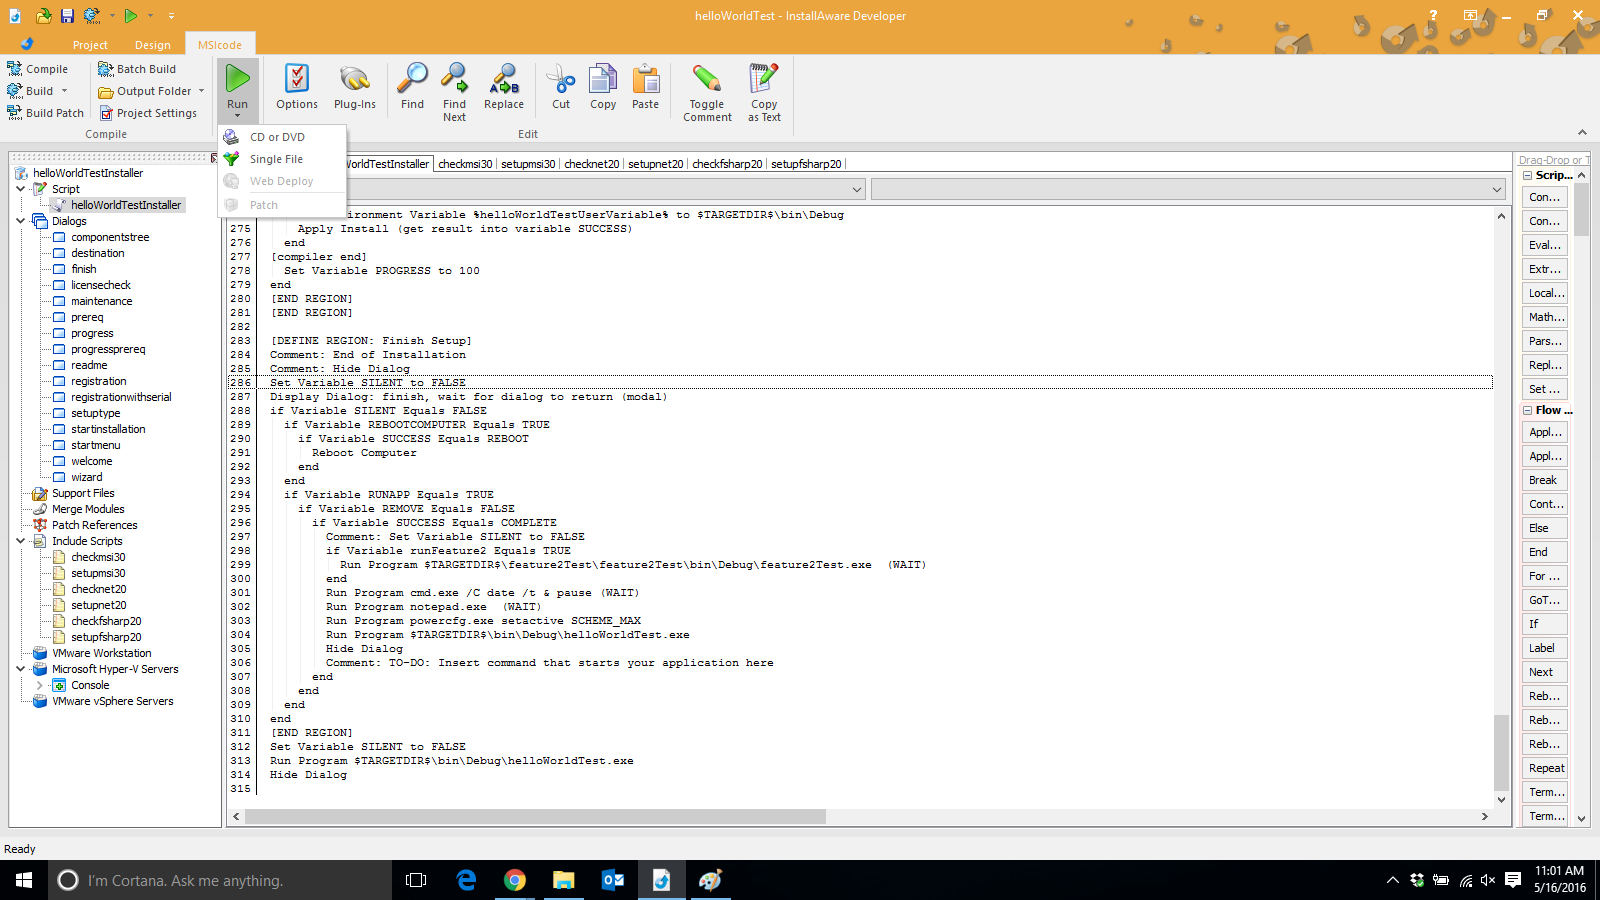Open the Output Folder dropdown
Viewport: 1600px width, 900px height.
tap(201, 91)
